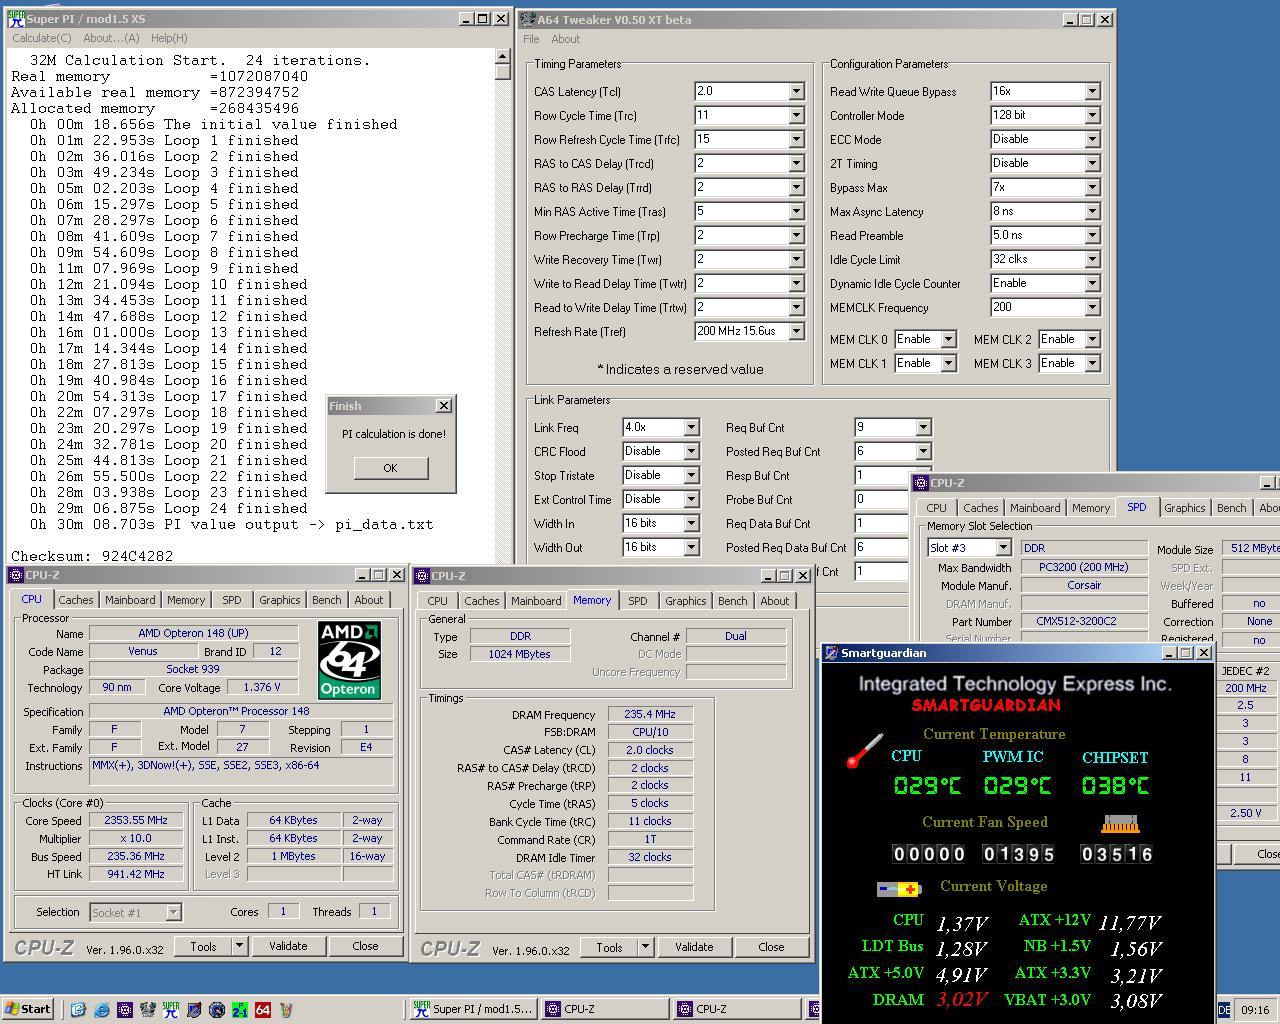Click scroll up arrow in Super PI output
This screenshot has height=1024, width=1280.
503,58
